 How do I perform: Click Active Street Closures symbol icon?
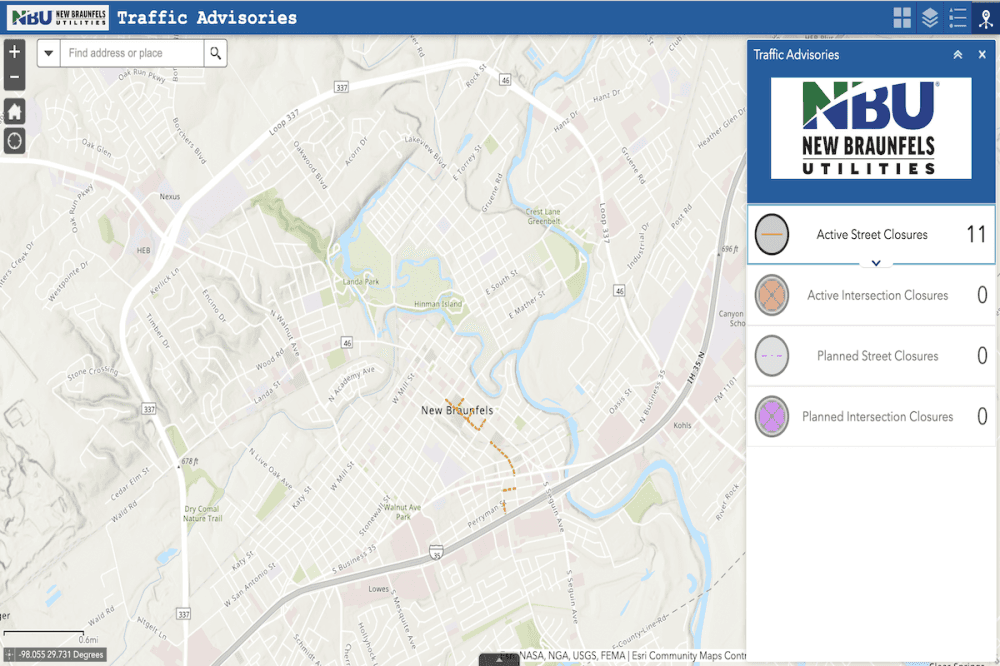pos(772,234)
